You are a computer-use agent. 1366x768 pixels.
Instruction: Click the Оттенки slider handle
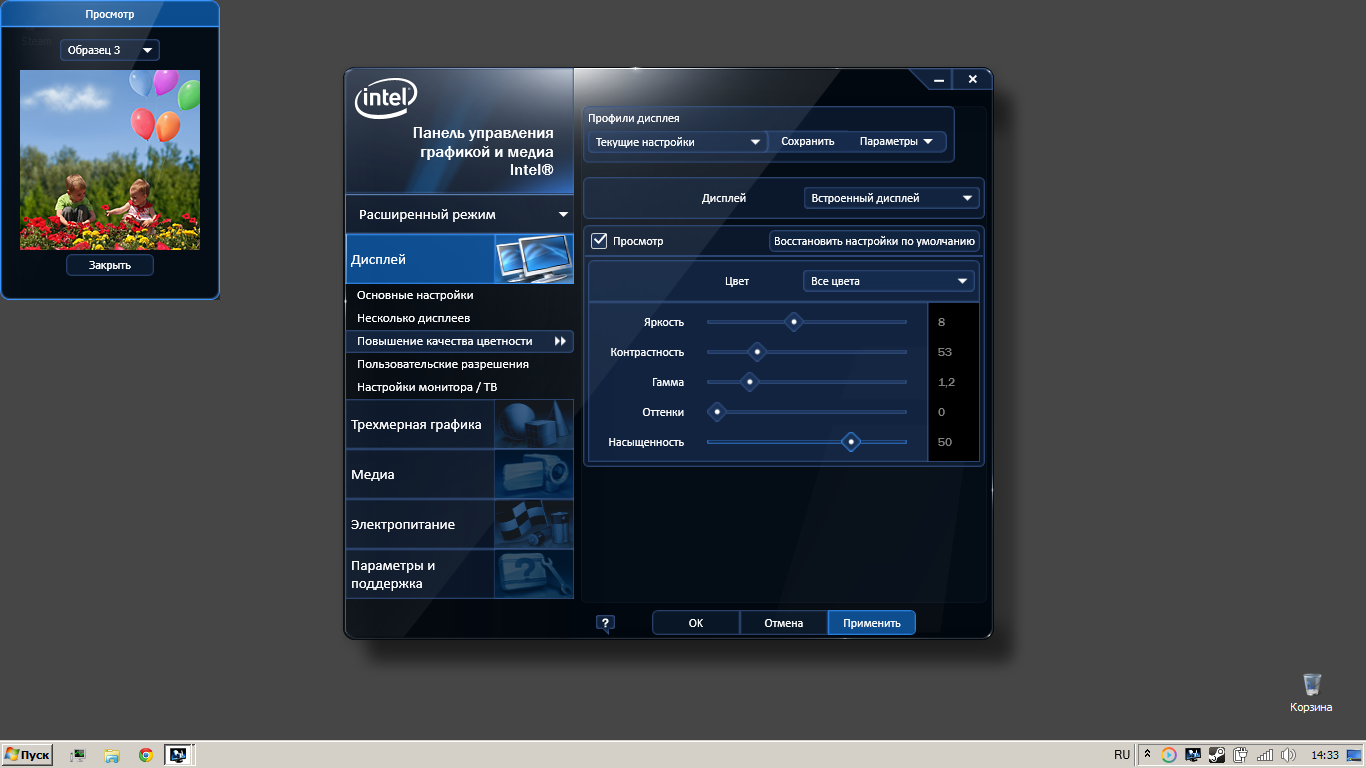[716, 412]
